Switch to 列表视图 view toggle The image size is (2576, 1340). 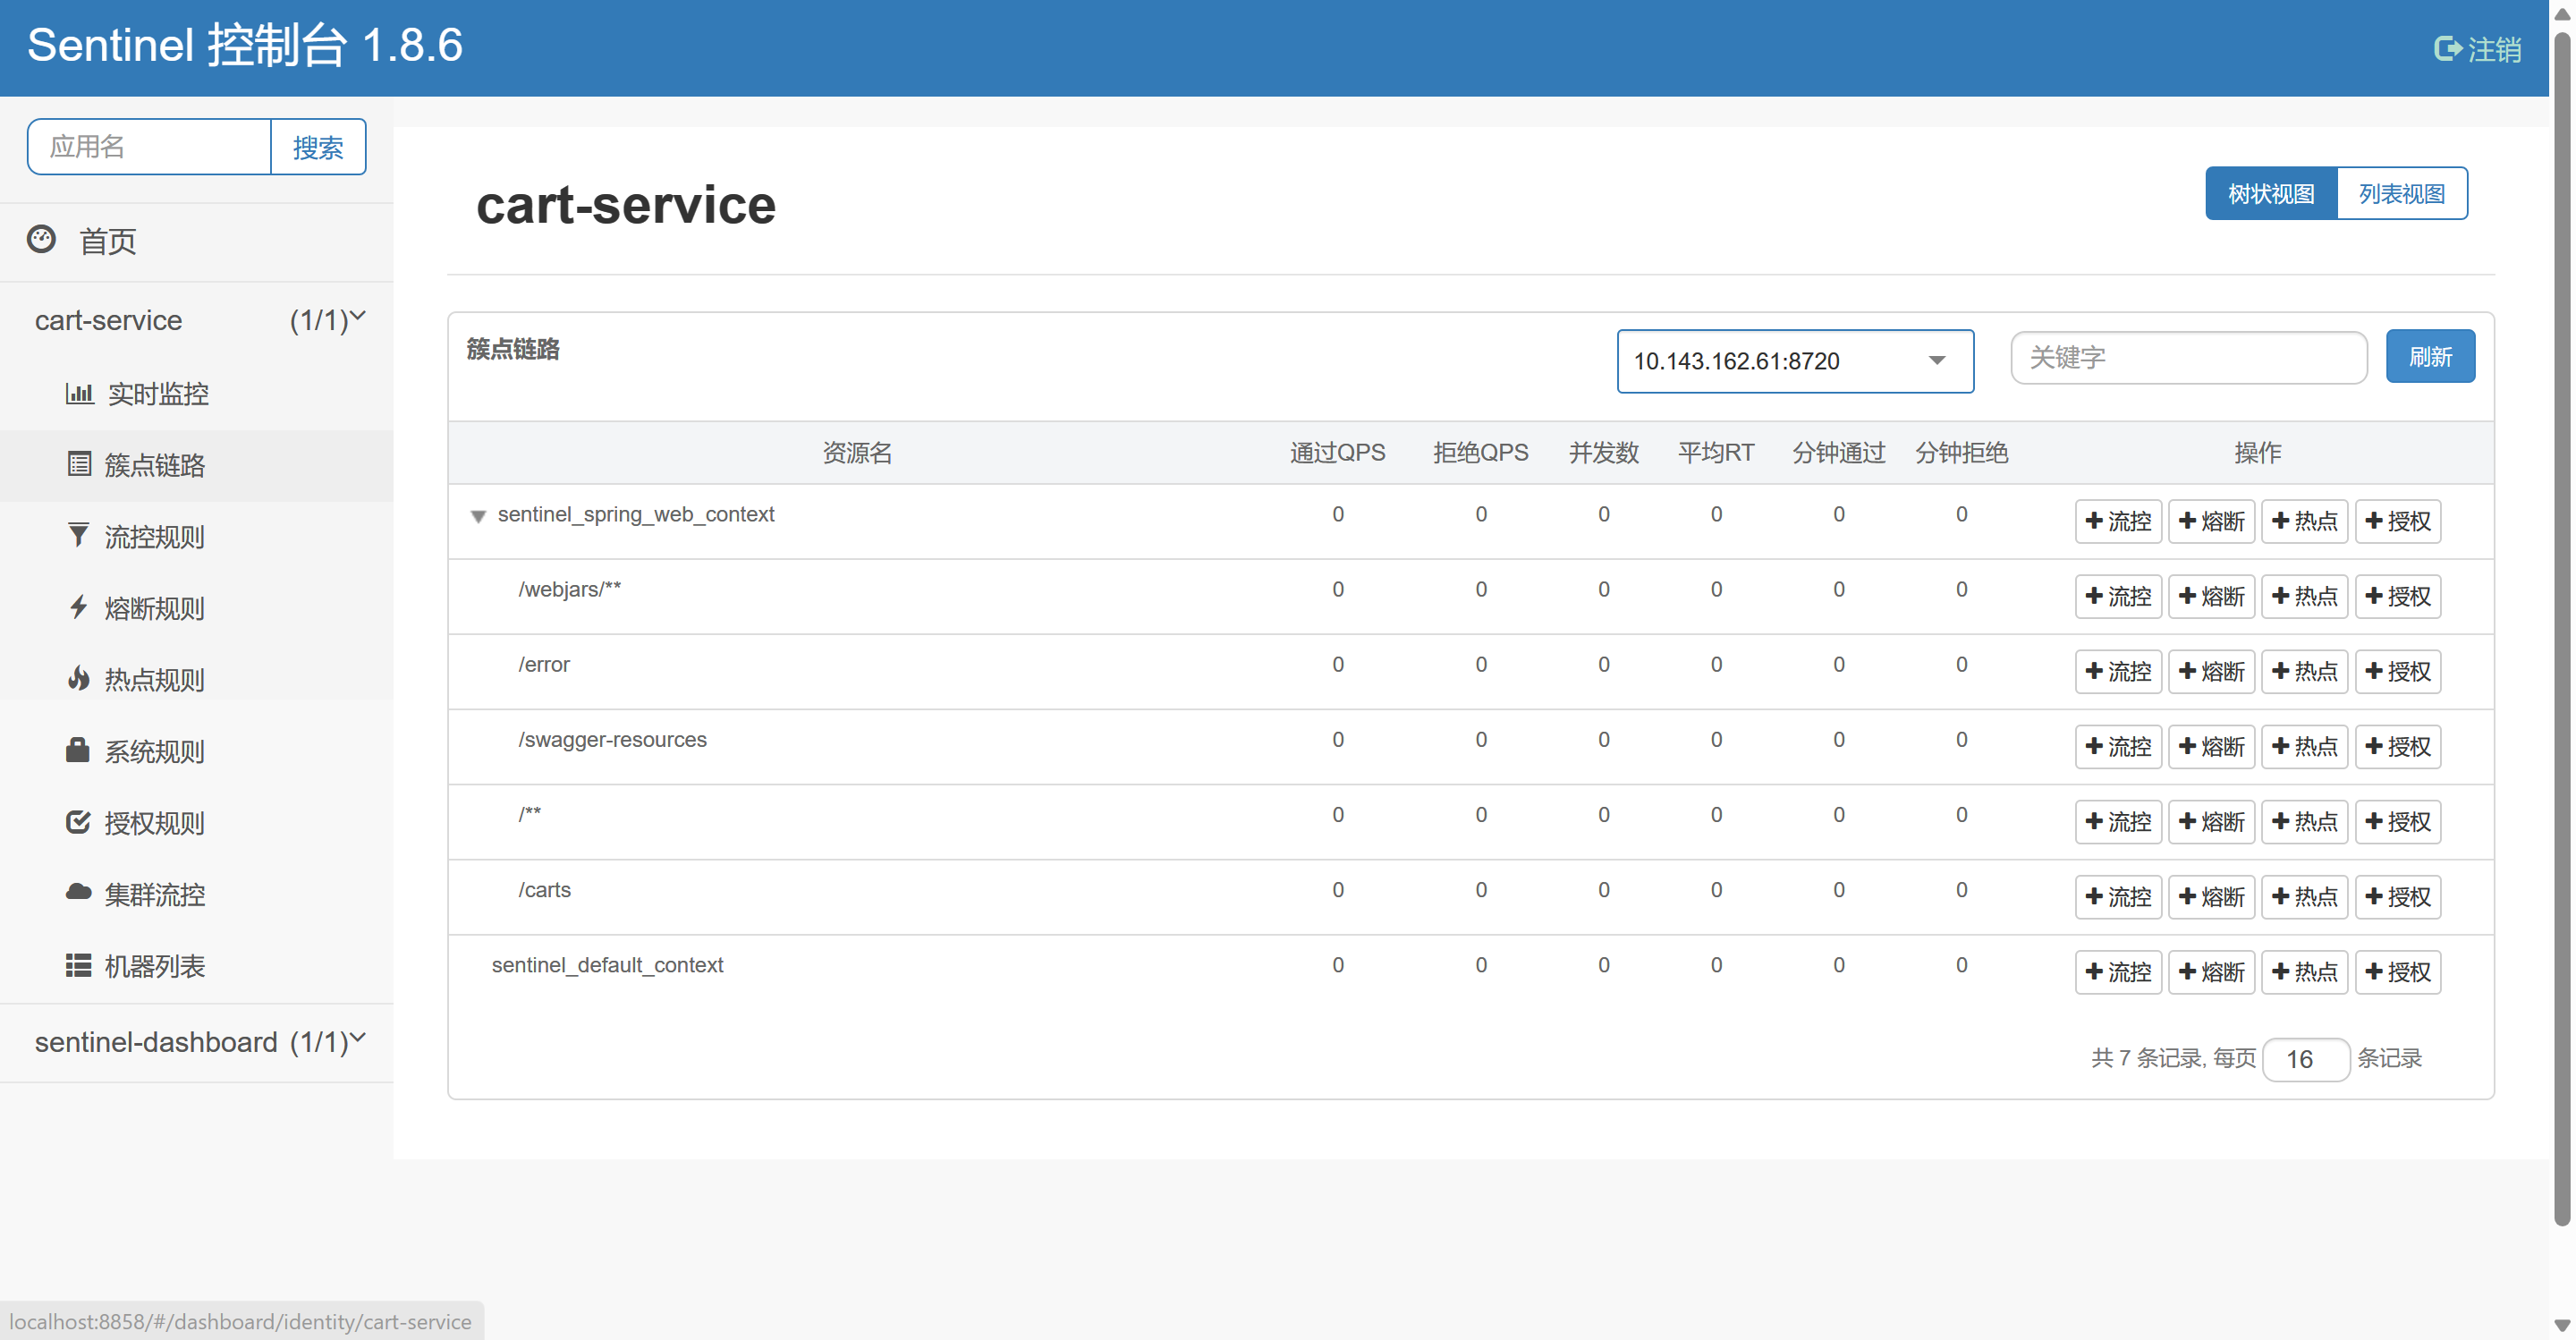tap(2401, 194)
